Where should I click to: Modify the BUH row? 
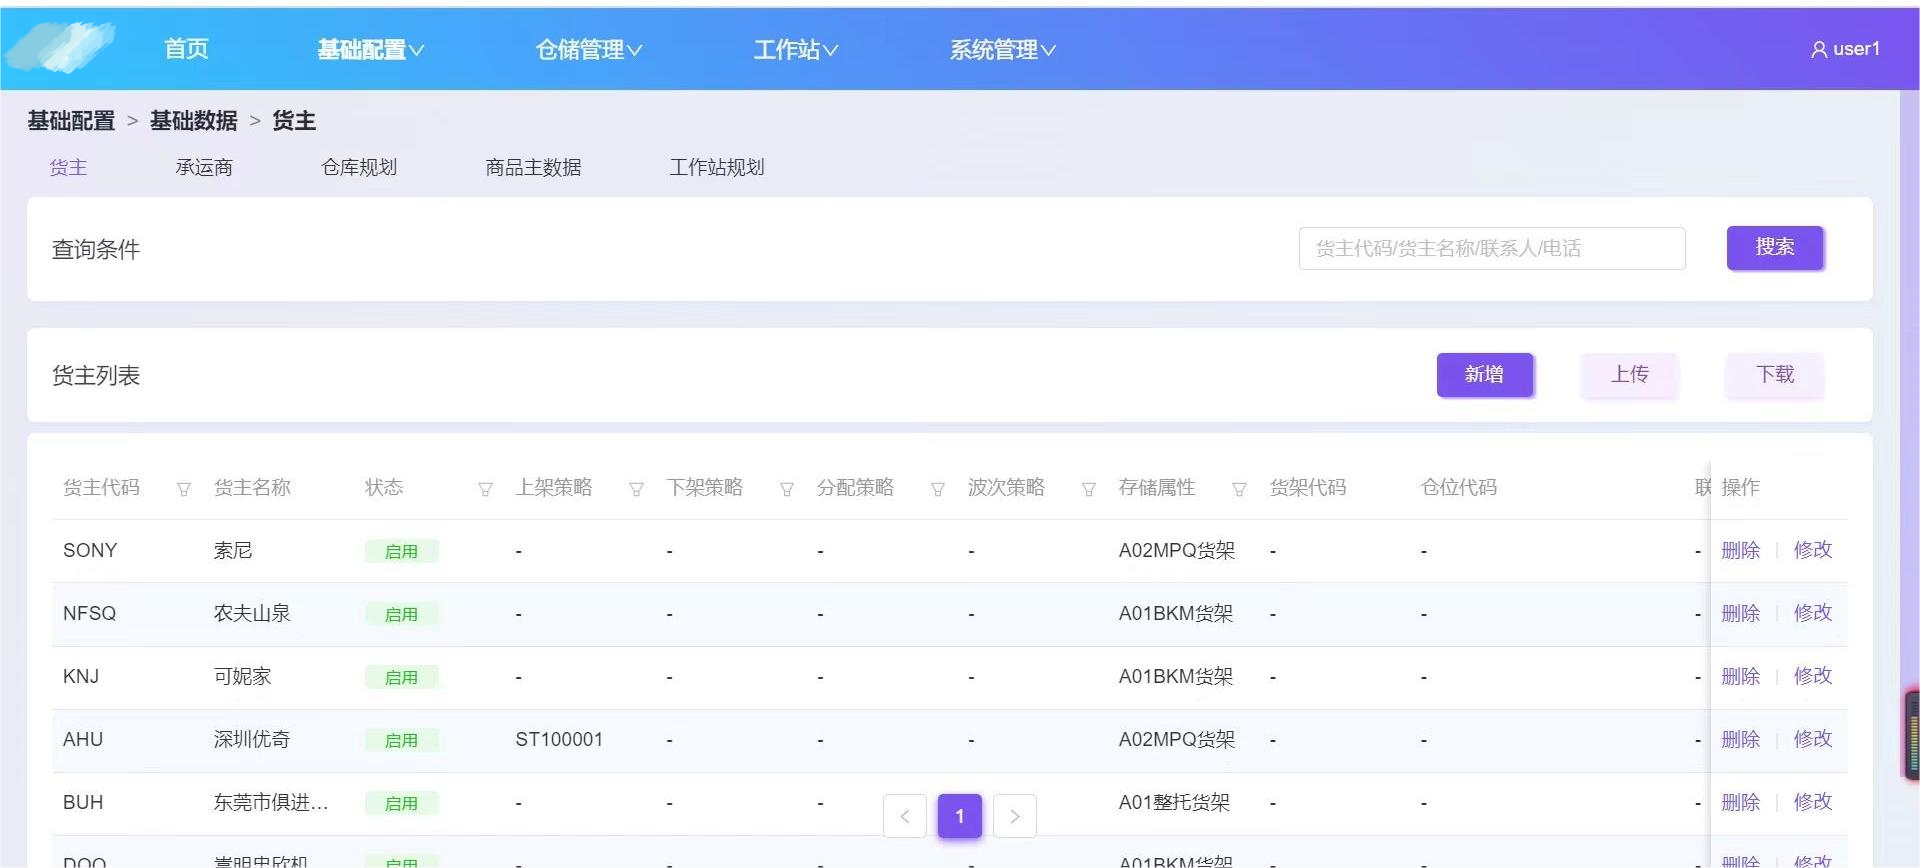(1813, 802)
